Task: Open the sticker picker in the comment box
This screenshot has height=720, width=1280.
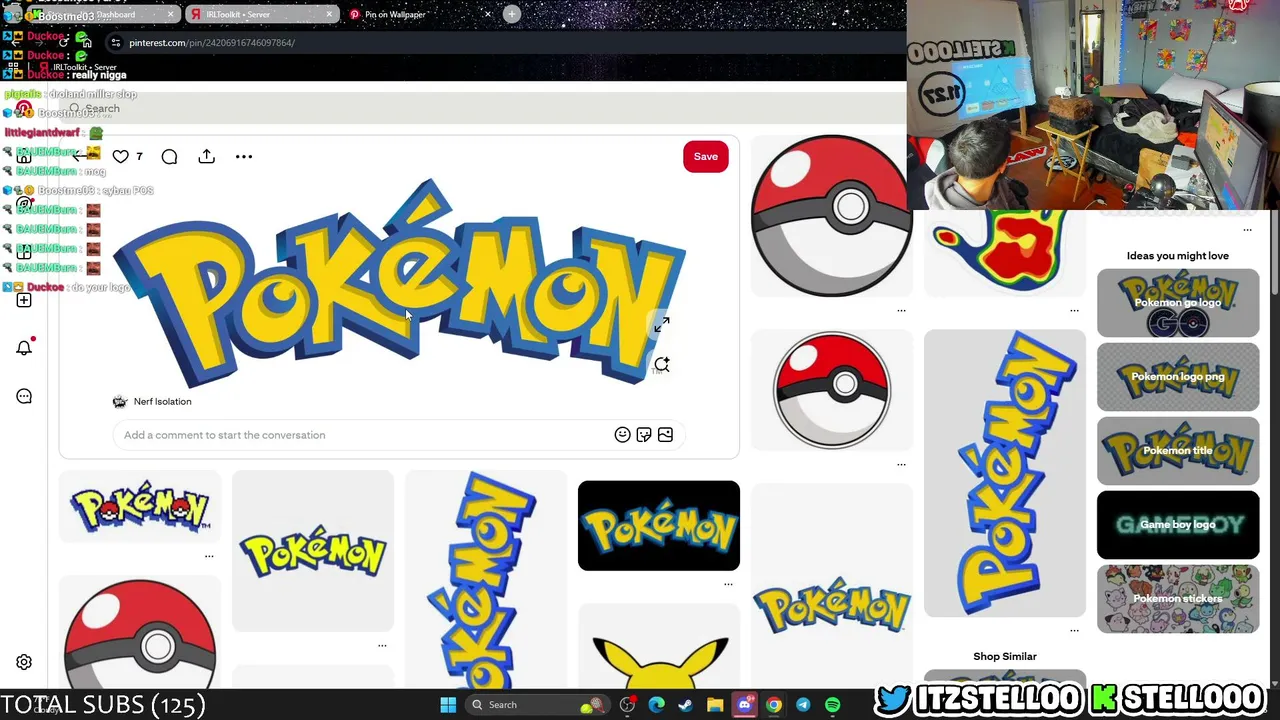Action: (x=644, y=435)
